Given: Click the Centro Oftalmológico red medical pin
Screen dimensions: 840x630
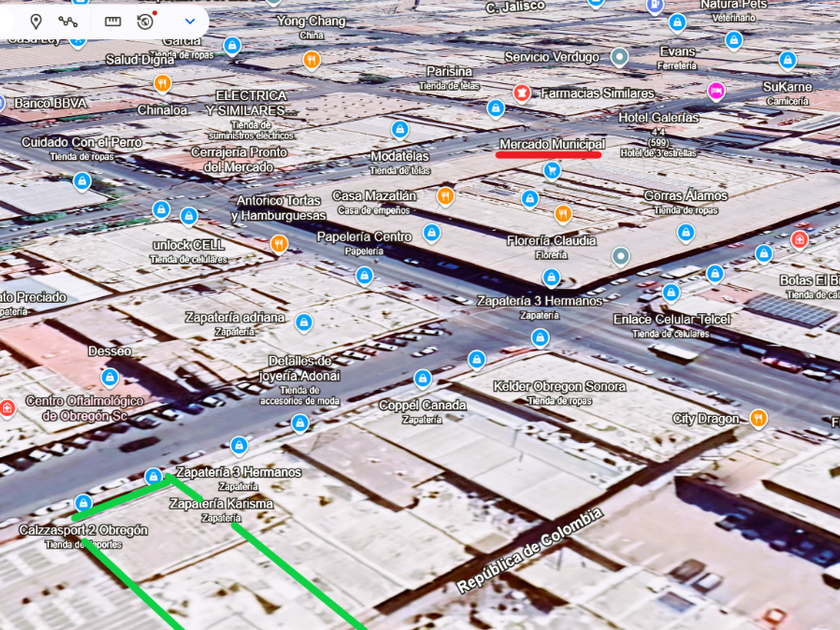Looking at the screenshot, I should pyautogui.click(x=7, y=408).
